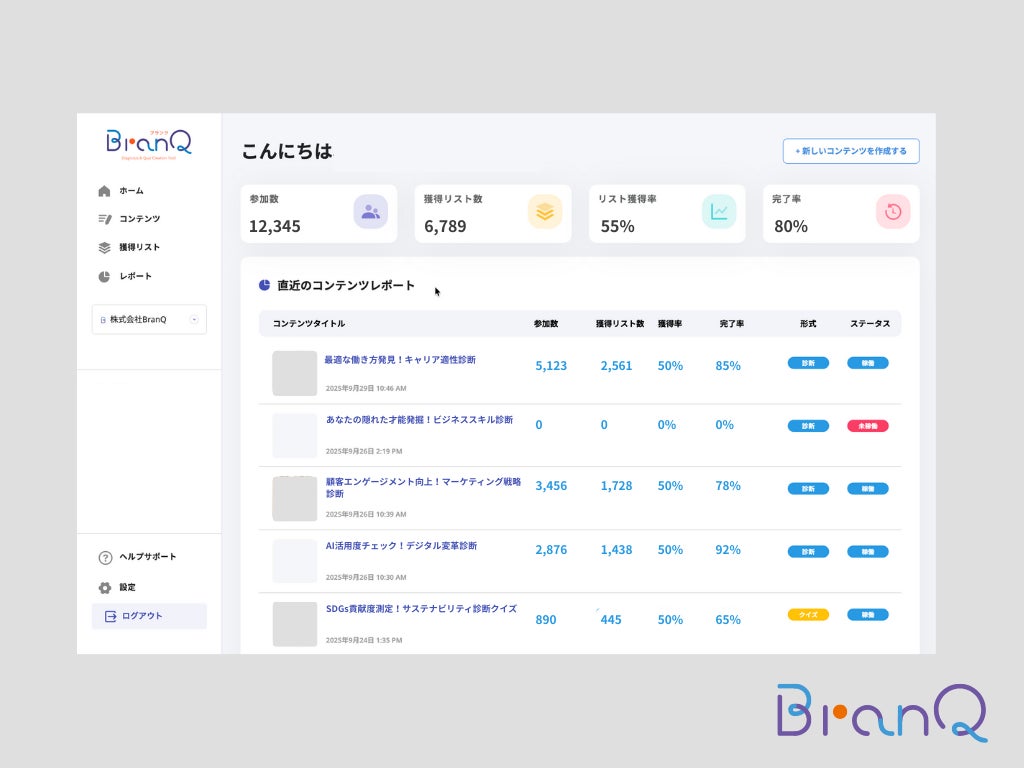Viewport: 1024px width, 768px height.
Task: Click the logout arrow icon
Action: pos(110,616)
